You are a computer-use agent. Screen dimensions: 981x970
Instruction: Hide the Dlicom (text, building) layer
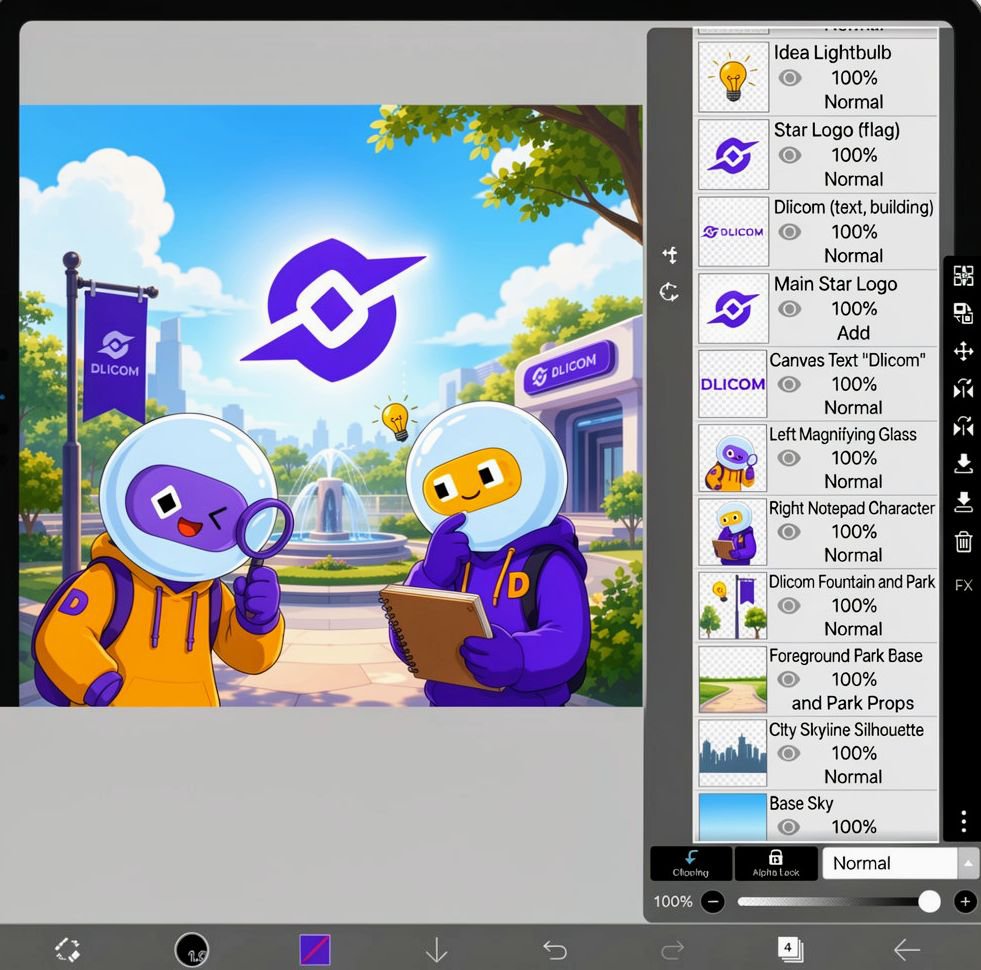click(x=790, y=232)
